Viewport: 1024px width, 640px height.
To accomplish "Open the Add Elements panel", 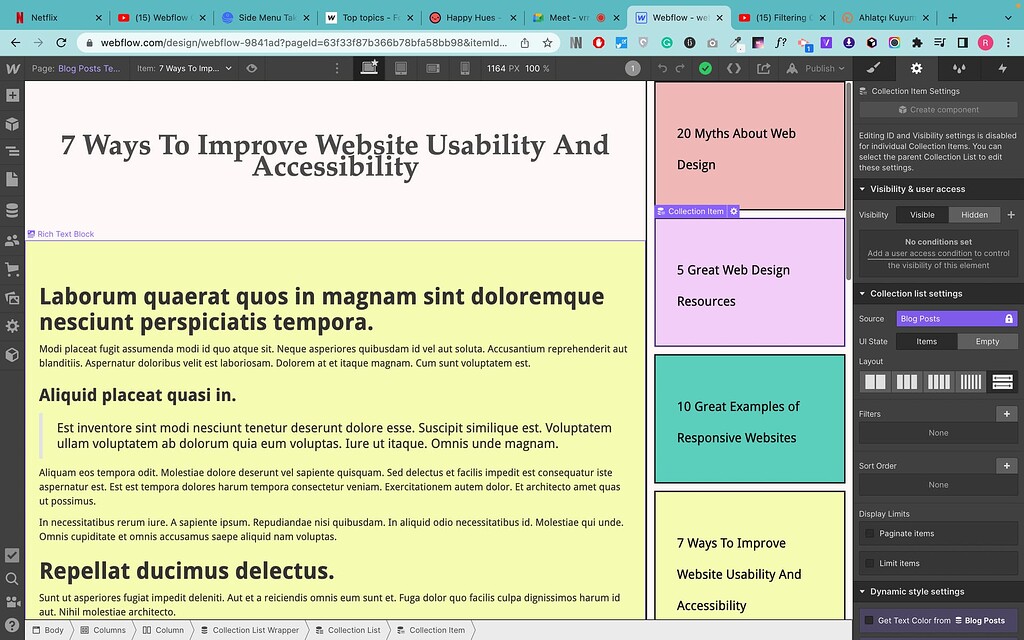I will point(12,95).
